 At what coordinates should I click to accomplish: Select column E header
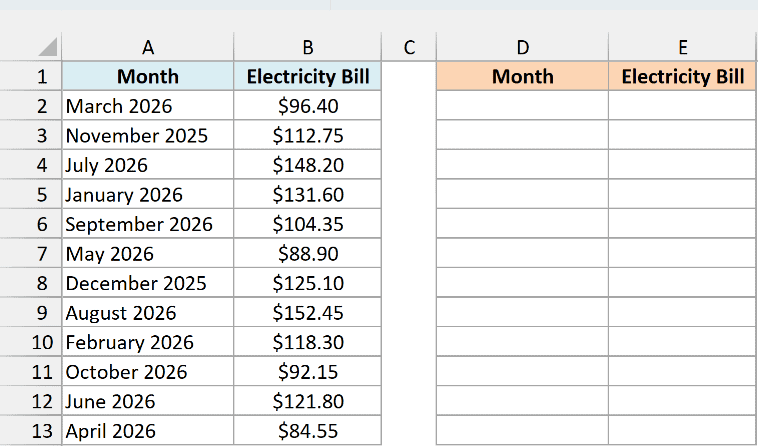coord(683,47)
